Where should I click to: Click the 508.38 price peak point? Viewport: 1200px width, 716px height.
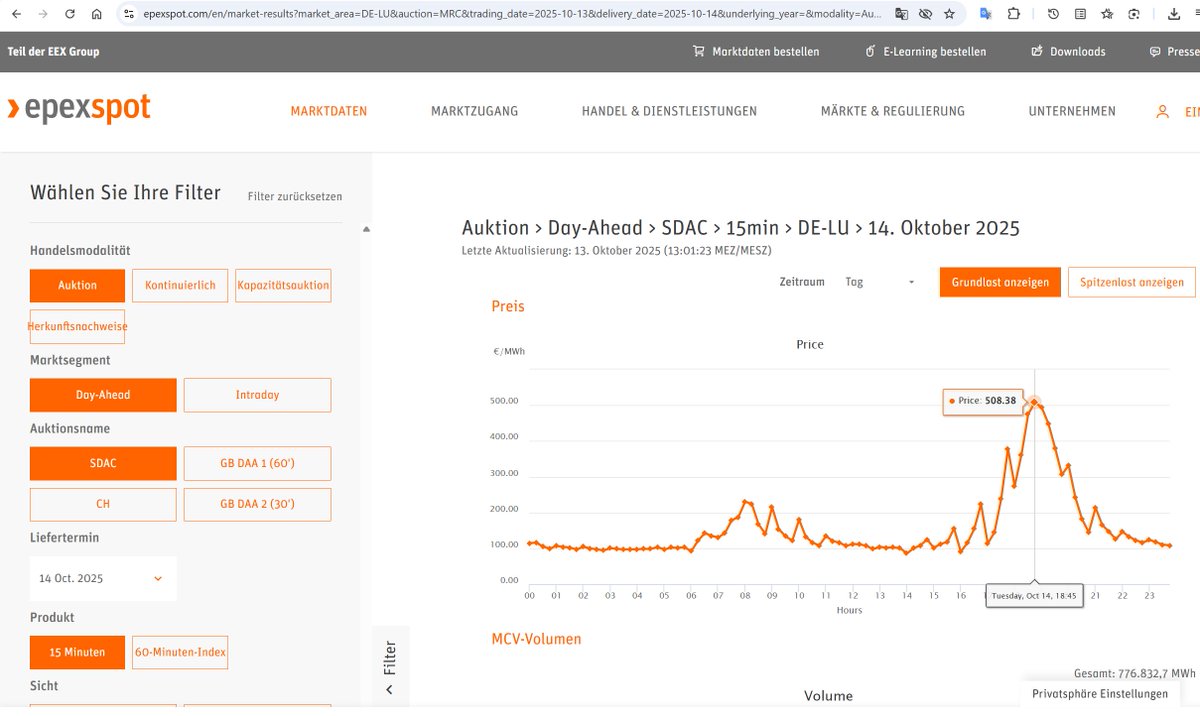[1034, 402]
